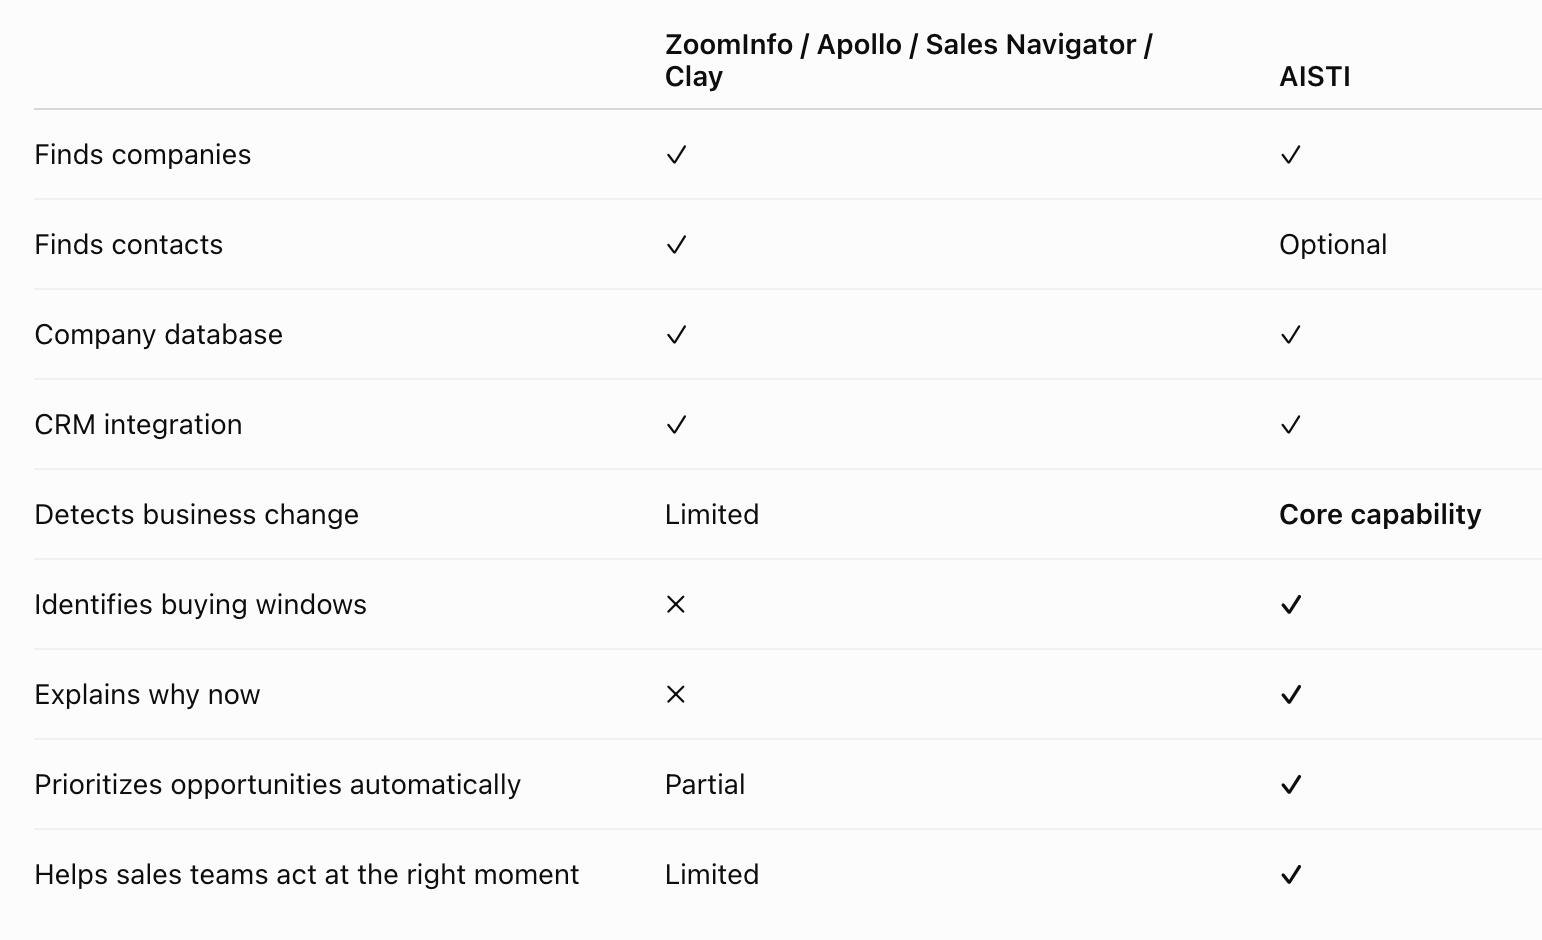Click the X mark for Identifies buying windows
The width and height of the screenshot is (1542, 940).
pos(676,605)
